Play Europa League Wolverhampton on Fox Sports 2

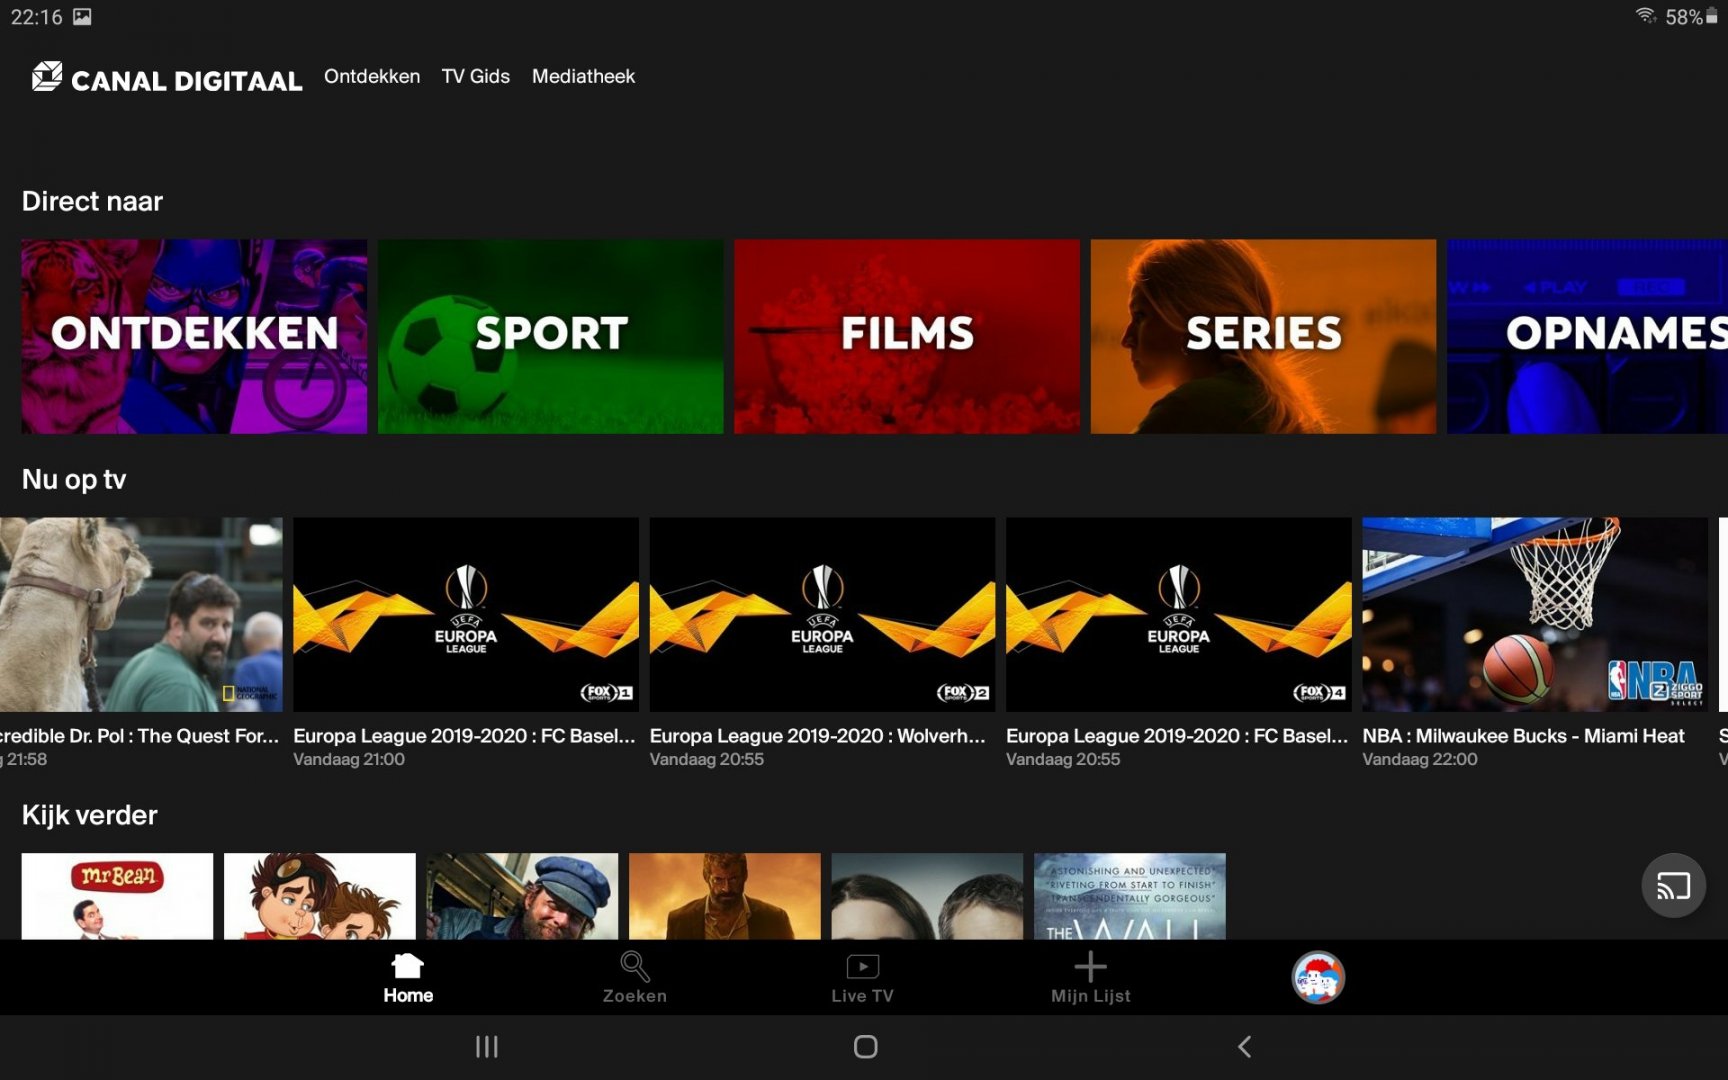pyautogui.click(x=822, y=614)
